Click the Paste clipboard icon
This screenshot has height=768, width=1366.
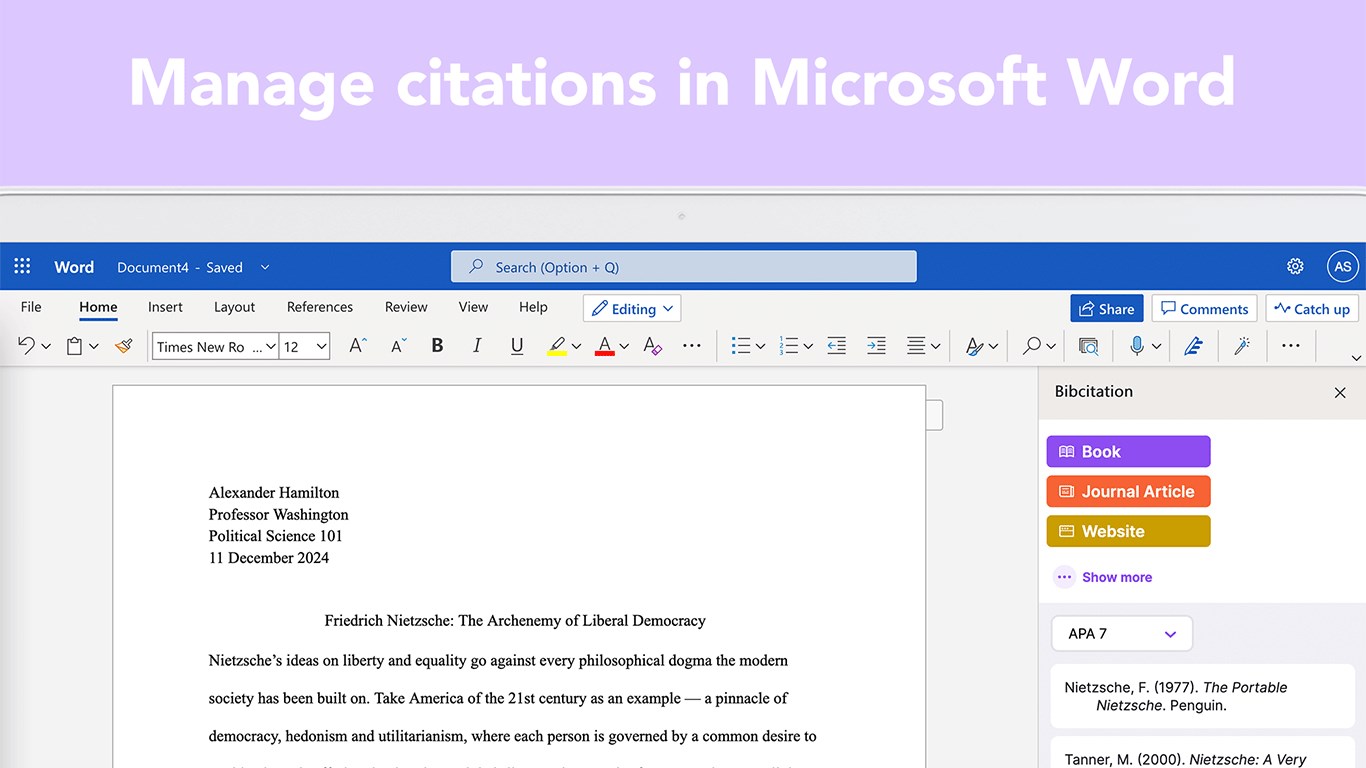click(x=74, y=346)
